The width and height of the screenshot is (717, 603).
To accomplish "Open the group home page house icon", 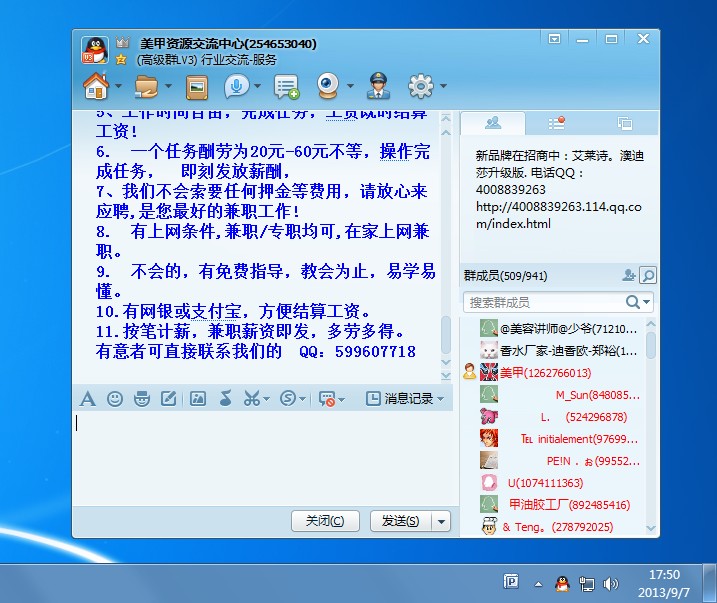I will click(x=96, y=87).
